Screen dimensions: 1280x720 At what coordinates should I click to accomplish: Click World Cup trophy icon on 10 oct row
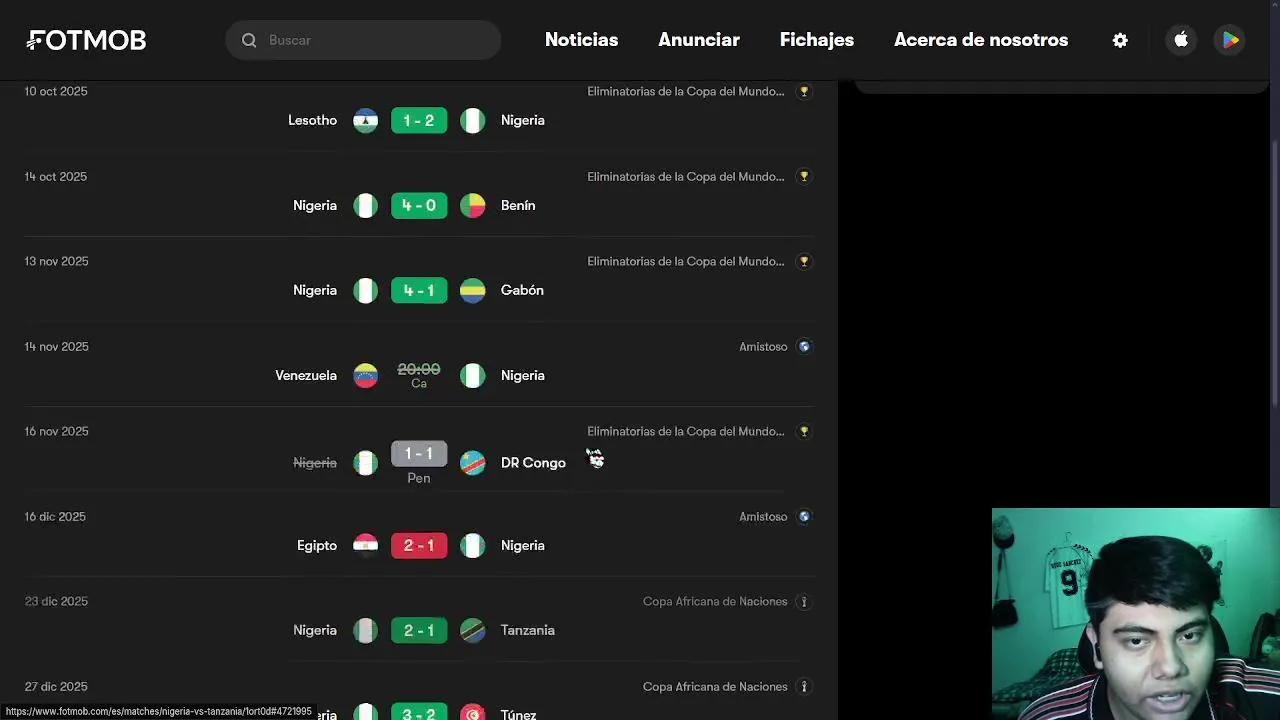(x=804, y=91)
